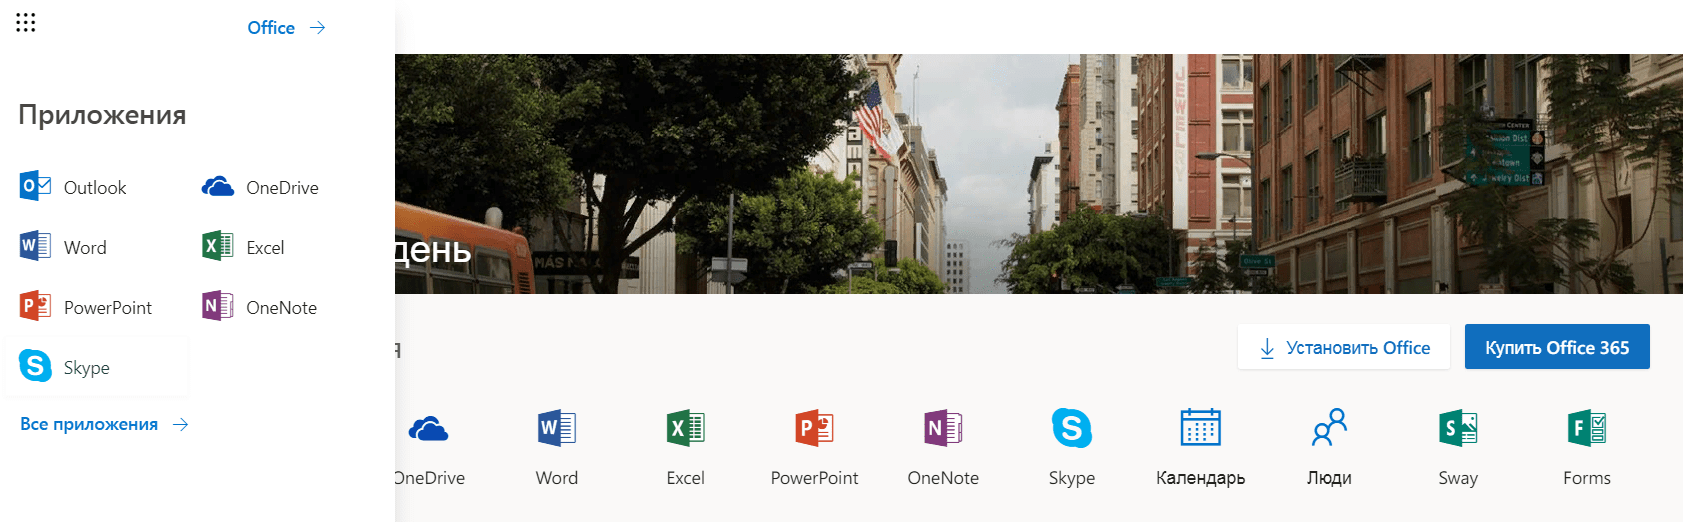The image size is (1683, 522).
Task: Launch PowerPoint from the apps panel
Action: pos(86,307)
